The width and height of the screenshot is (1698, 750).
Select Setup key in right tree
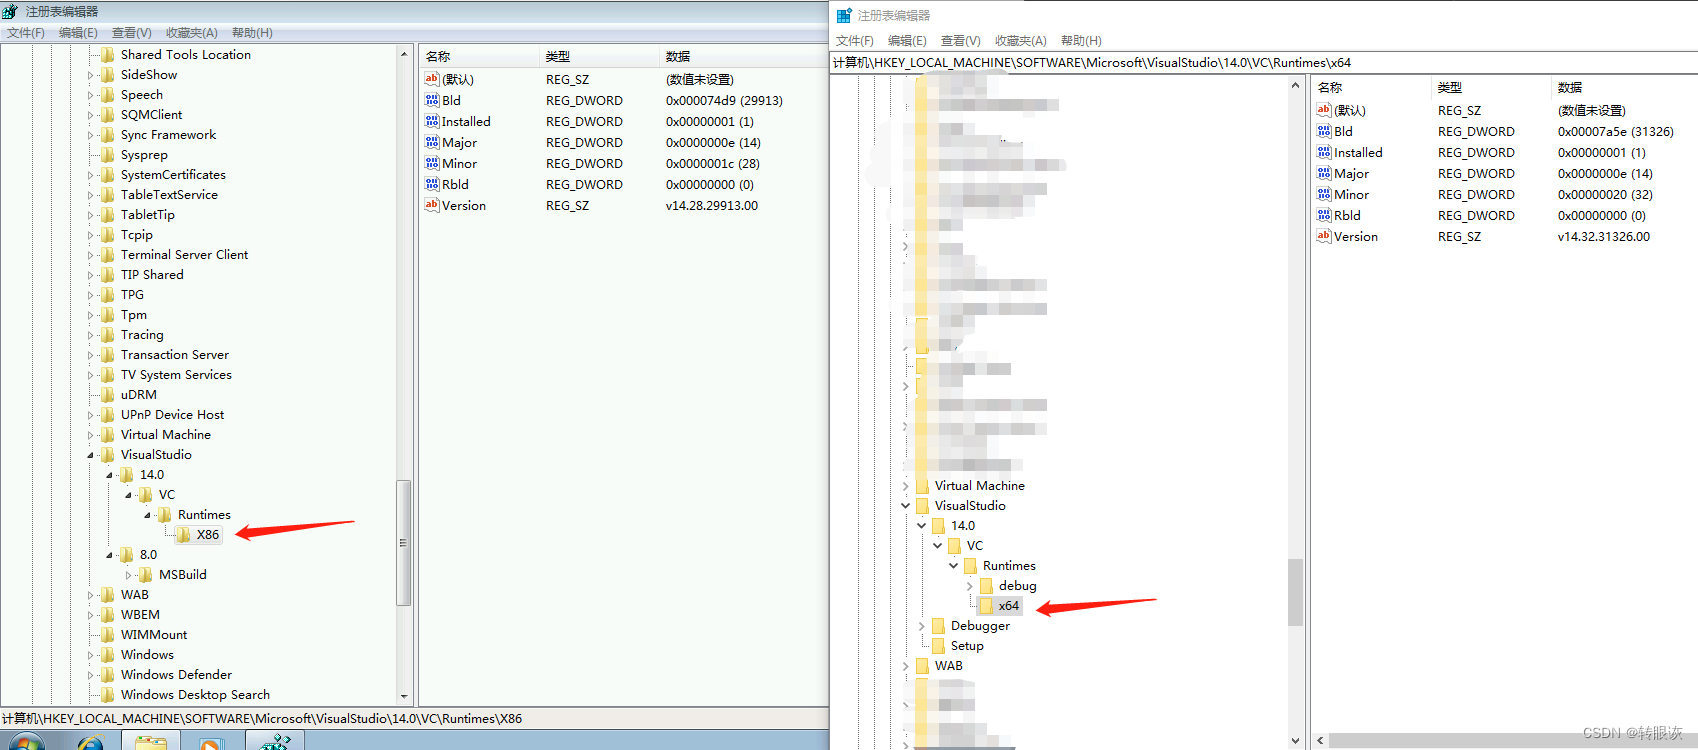point(967,646)
